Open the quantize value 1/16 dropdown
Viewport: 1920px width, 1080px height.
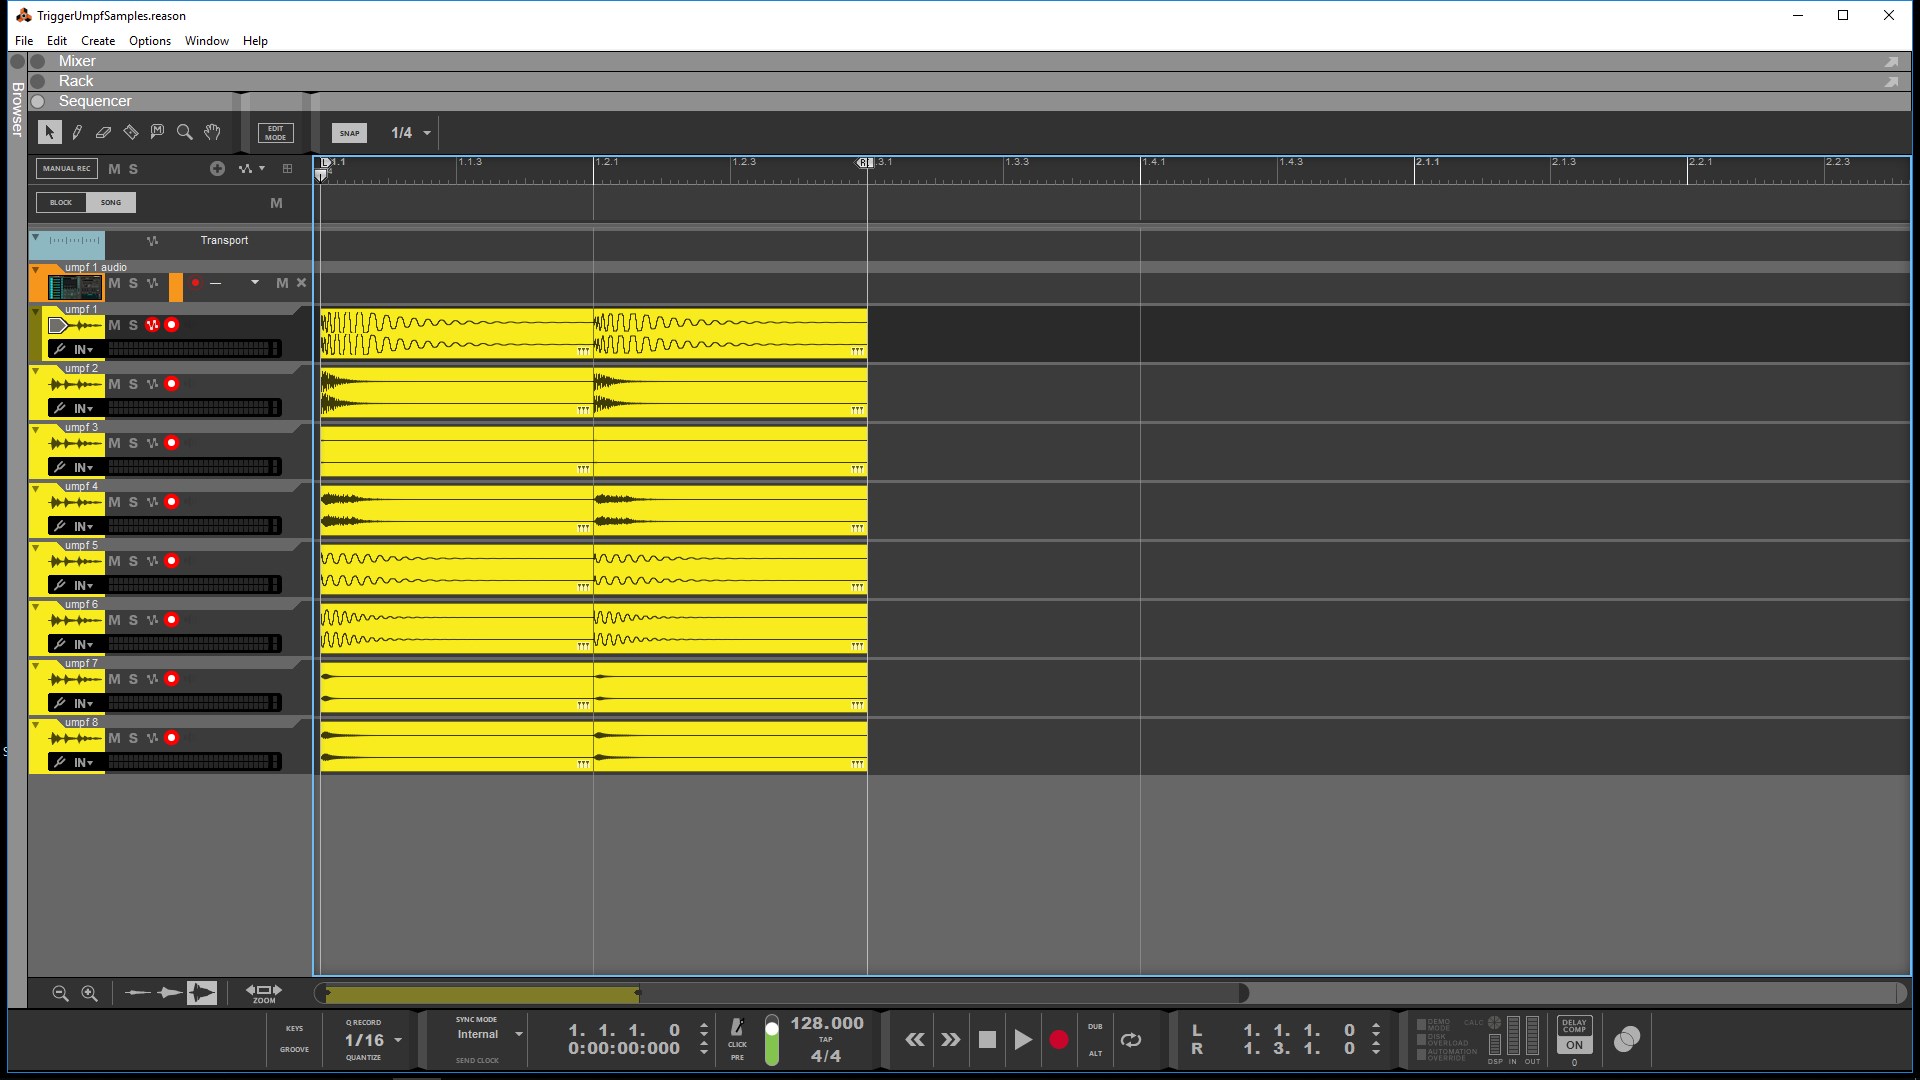pos(398,1041)
